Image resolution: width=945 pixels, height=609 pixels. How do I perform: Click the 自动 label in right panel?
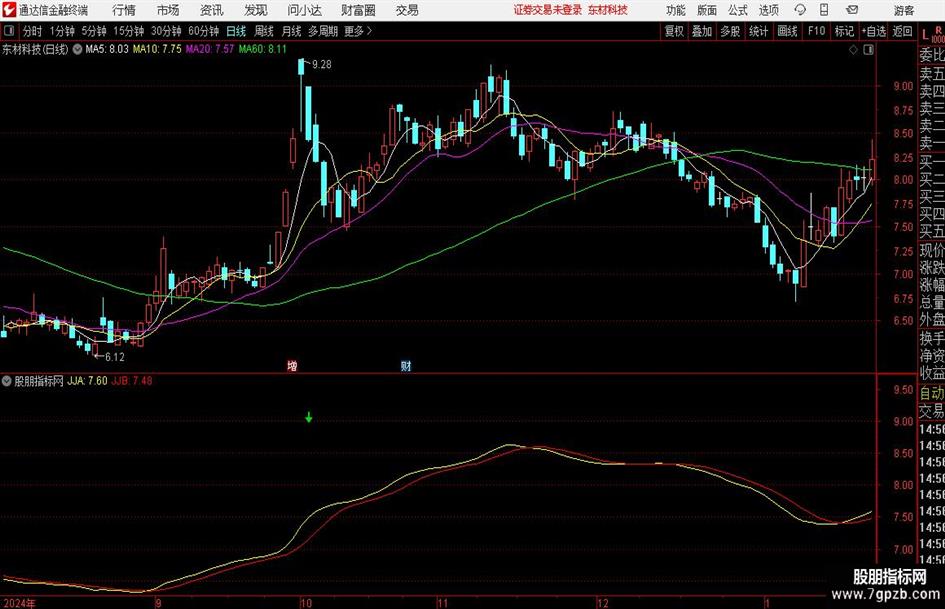pyautogui.click(x=932, y=393)
